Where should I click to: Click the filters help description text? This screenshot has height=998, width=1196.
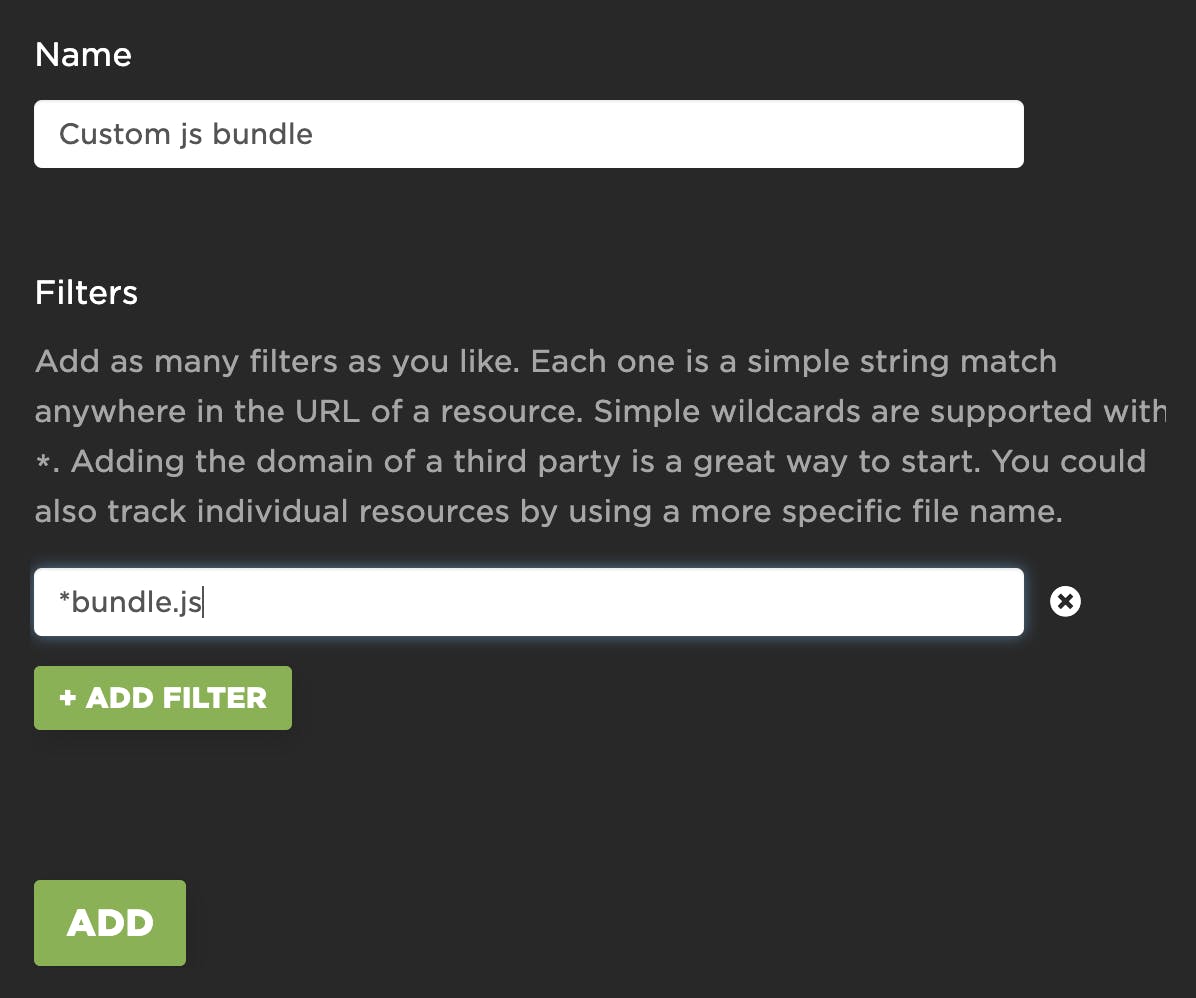590,436
